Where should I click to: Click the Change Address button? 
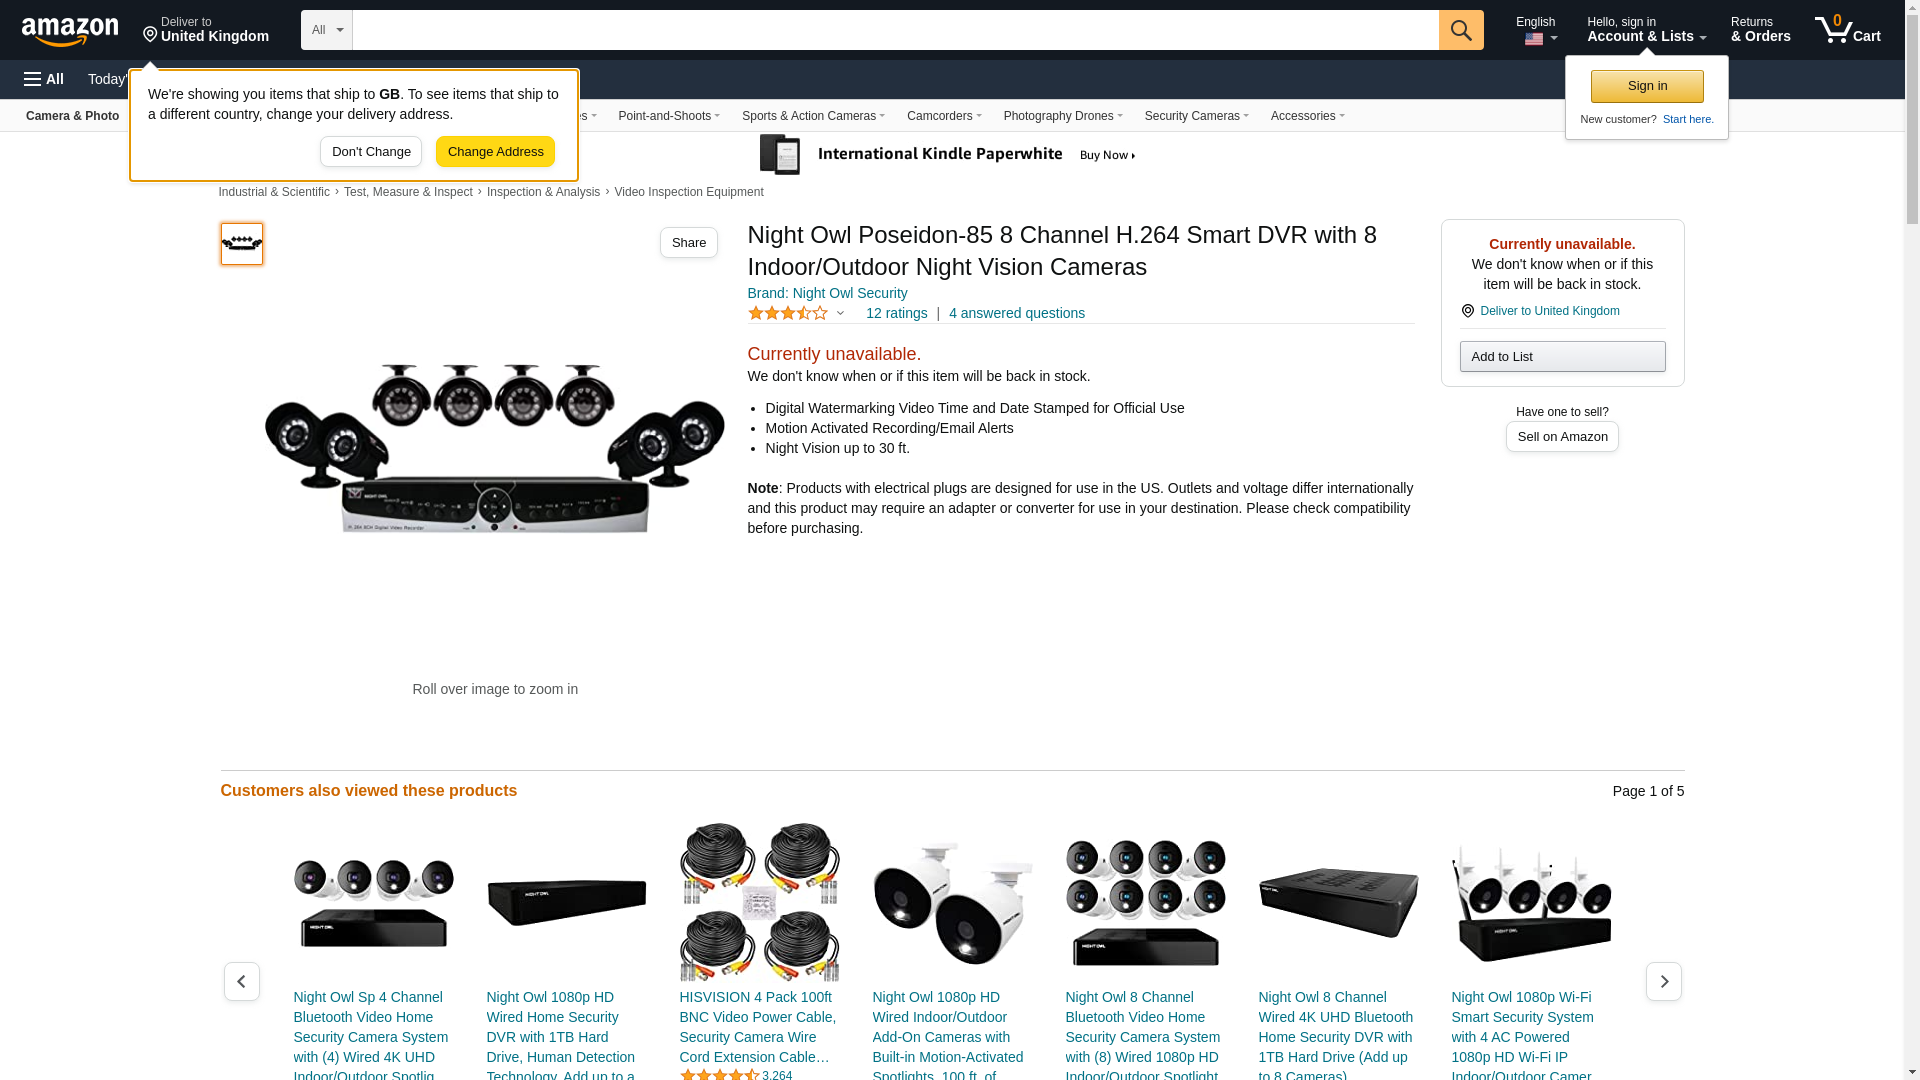coord(495,152)
